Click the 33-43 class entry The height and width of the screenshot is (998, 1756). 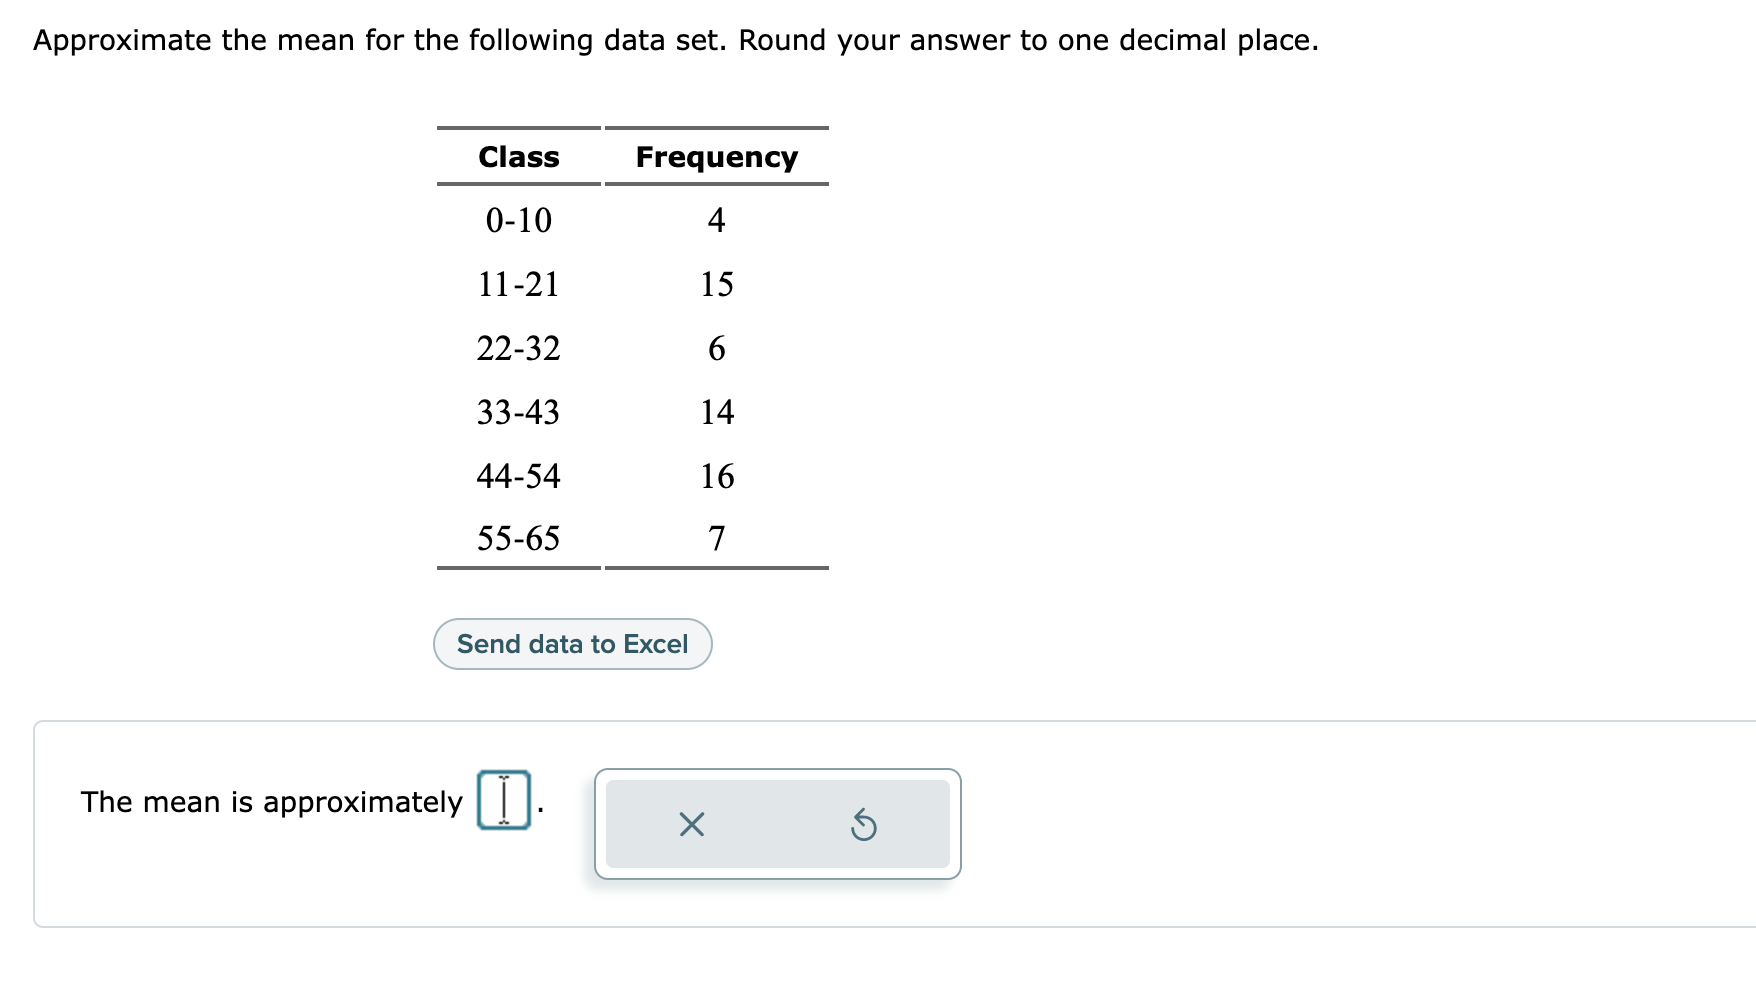tap(518, 411)
